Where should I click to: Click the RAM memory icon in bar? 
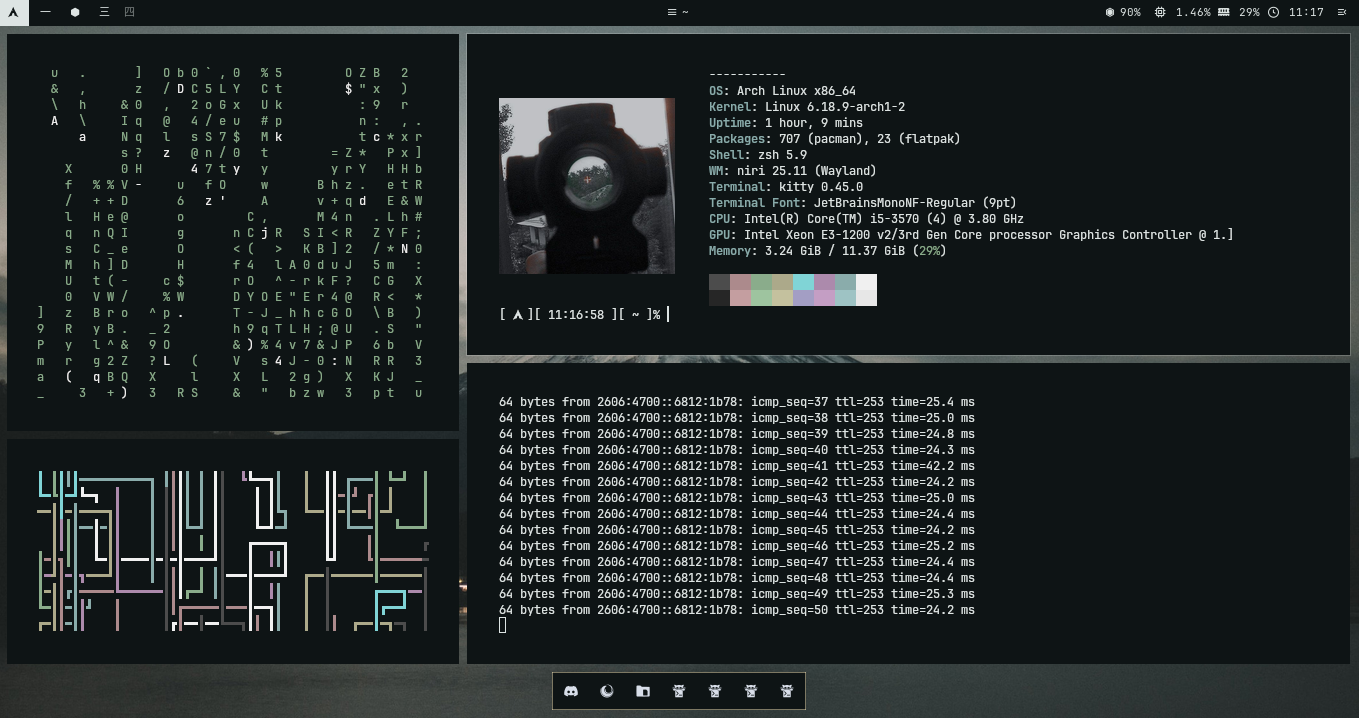coord(1224,12)
